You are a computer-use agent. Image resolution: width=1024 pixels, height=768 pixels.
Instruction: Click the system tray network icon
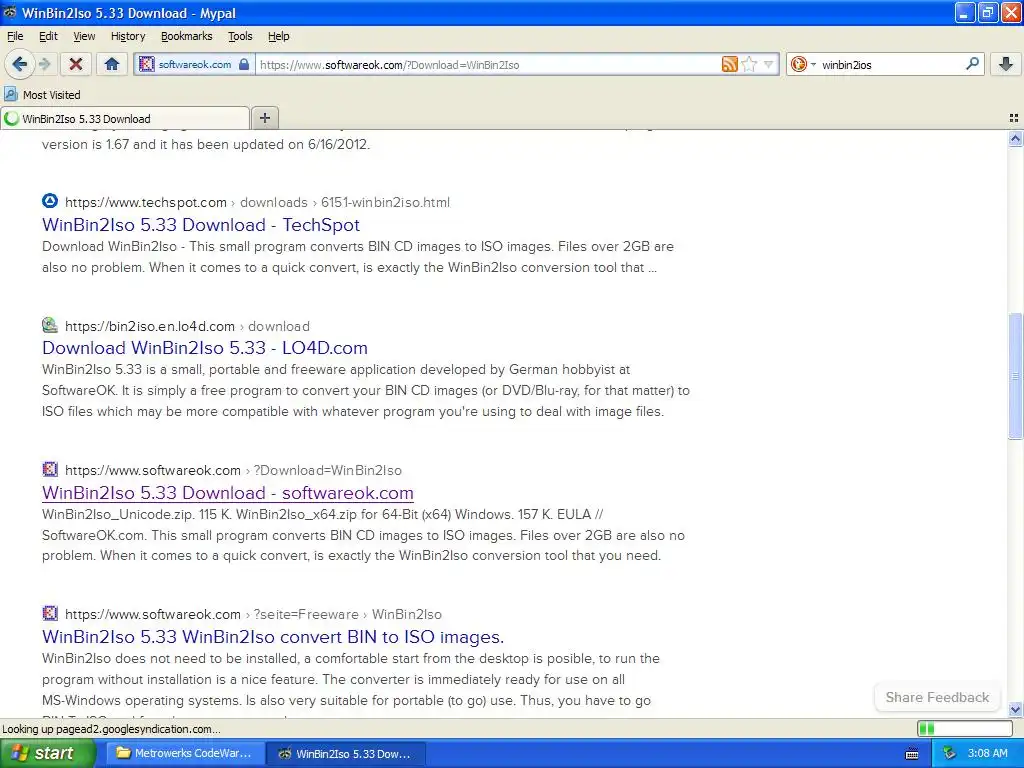point(950,753)
